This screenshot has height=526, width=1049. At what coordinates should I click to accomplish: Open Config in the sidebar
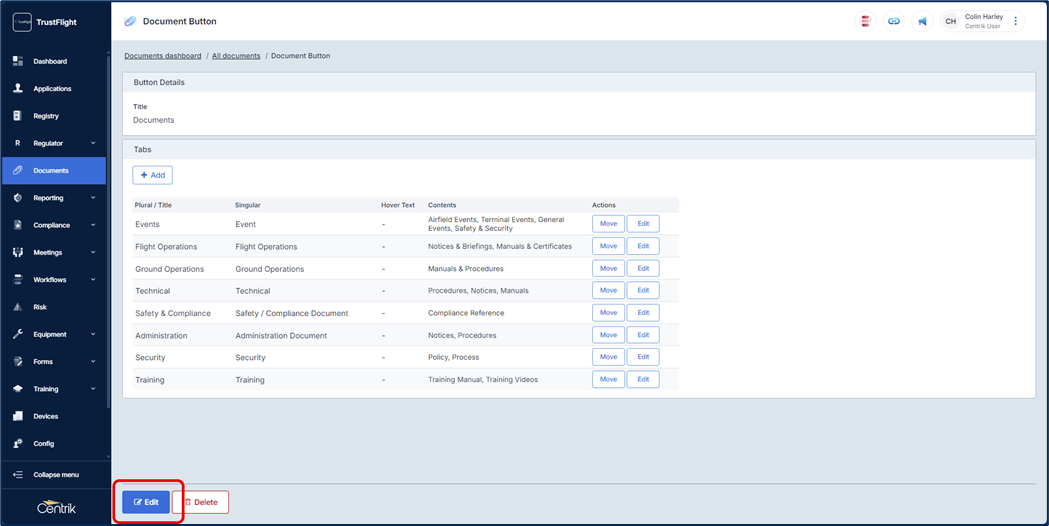(x=44, y=443)
